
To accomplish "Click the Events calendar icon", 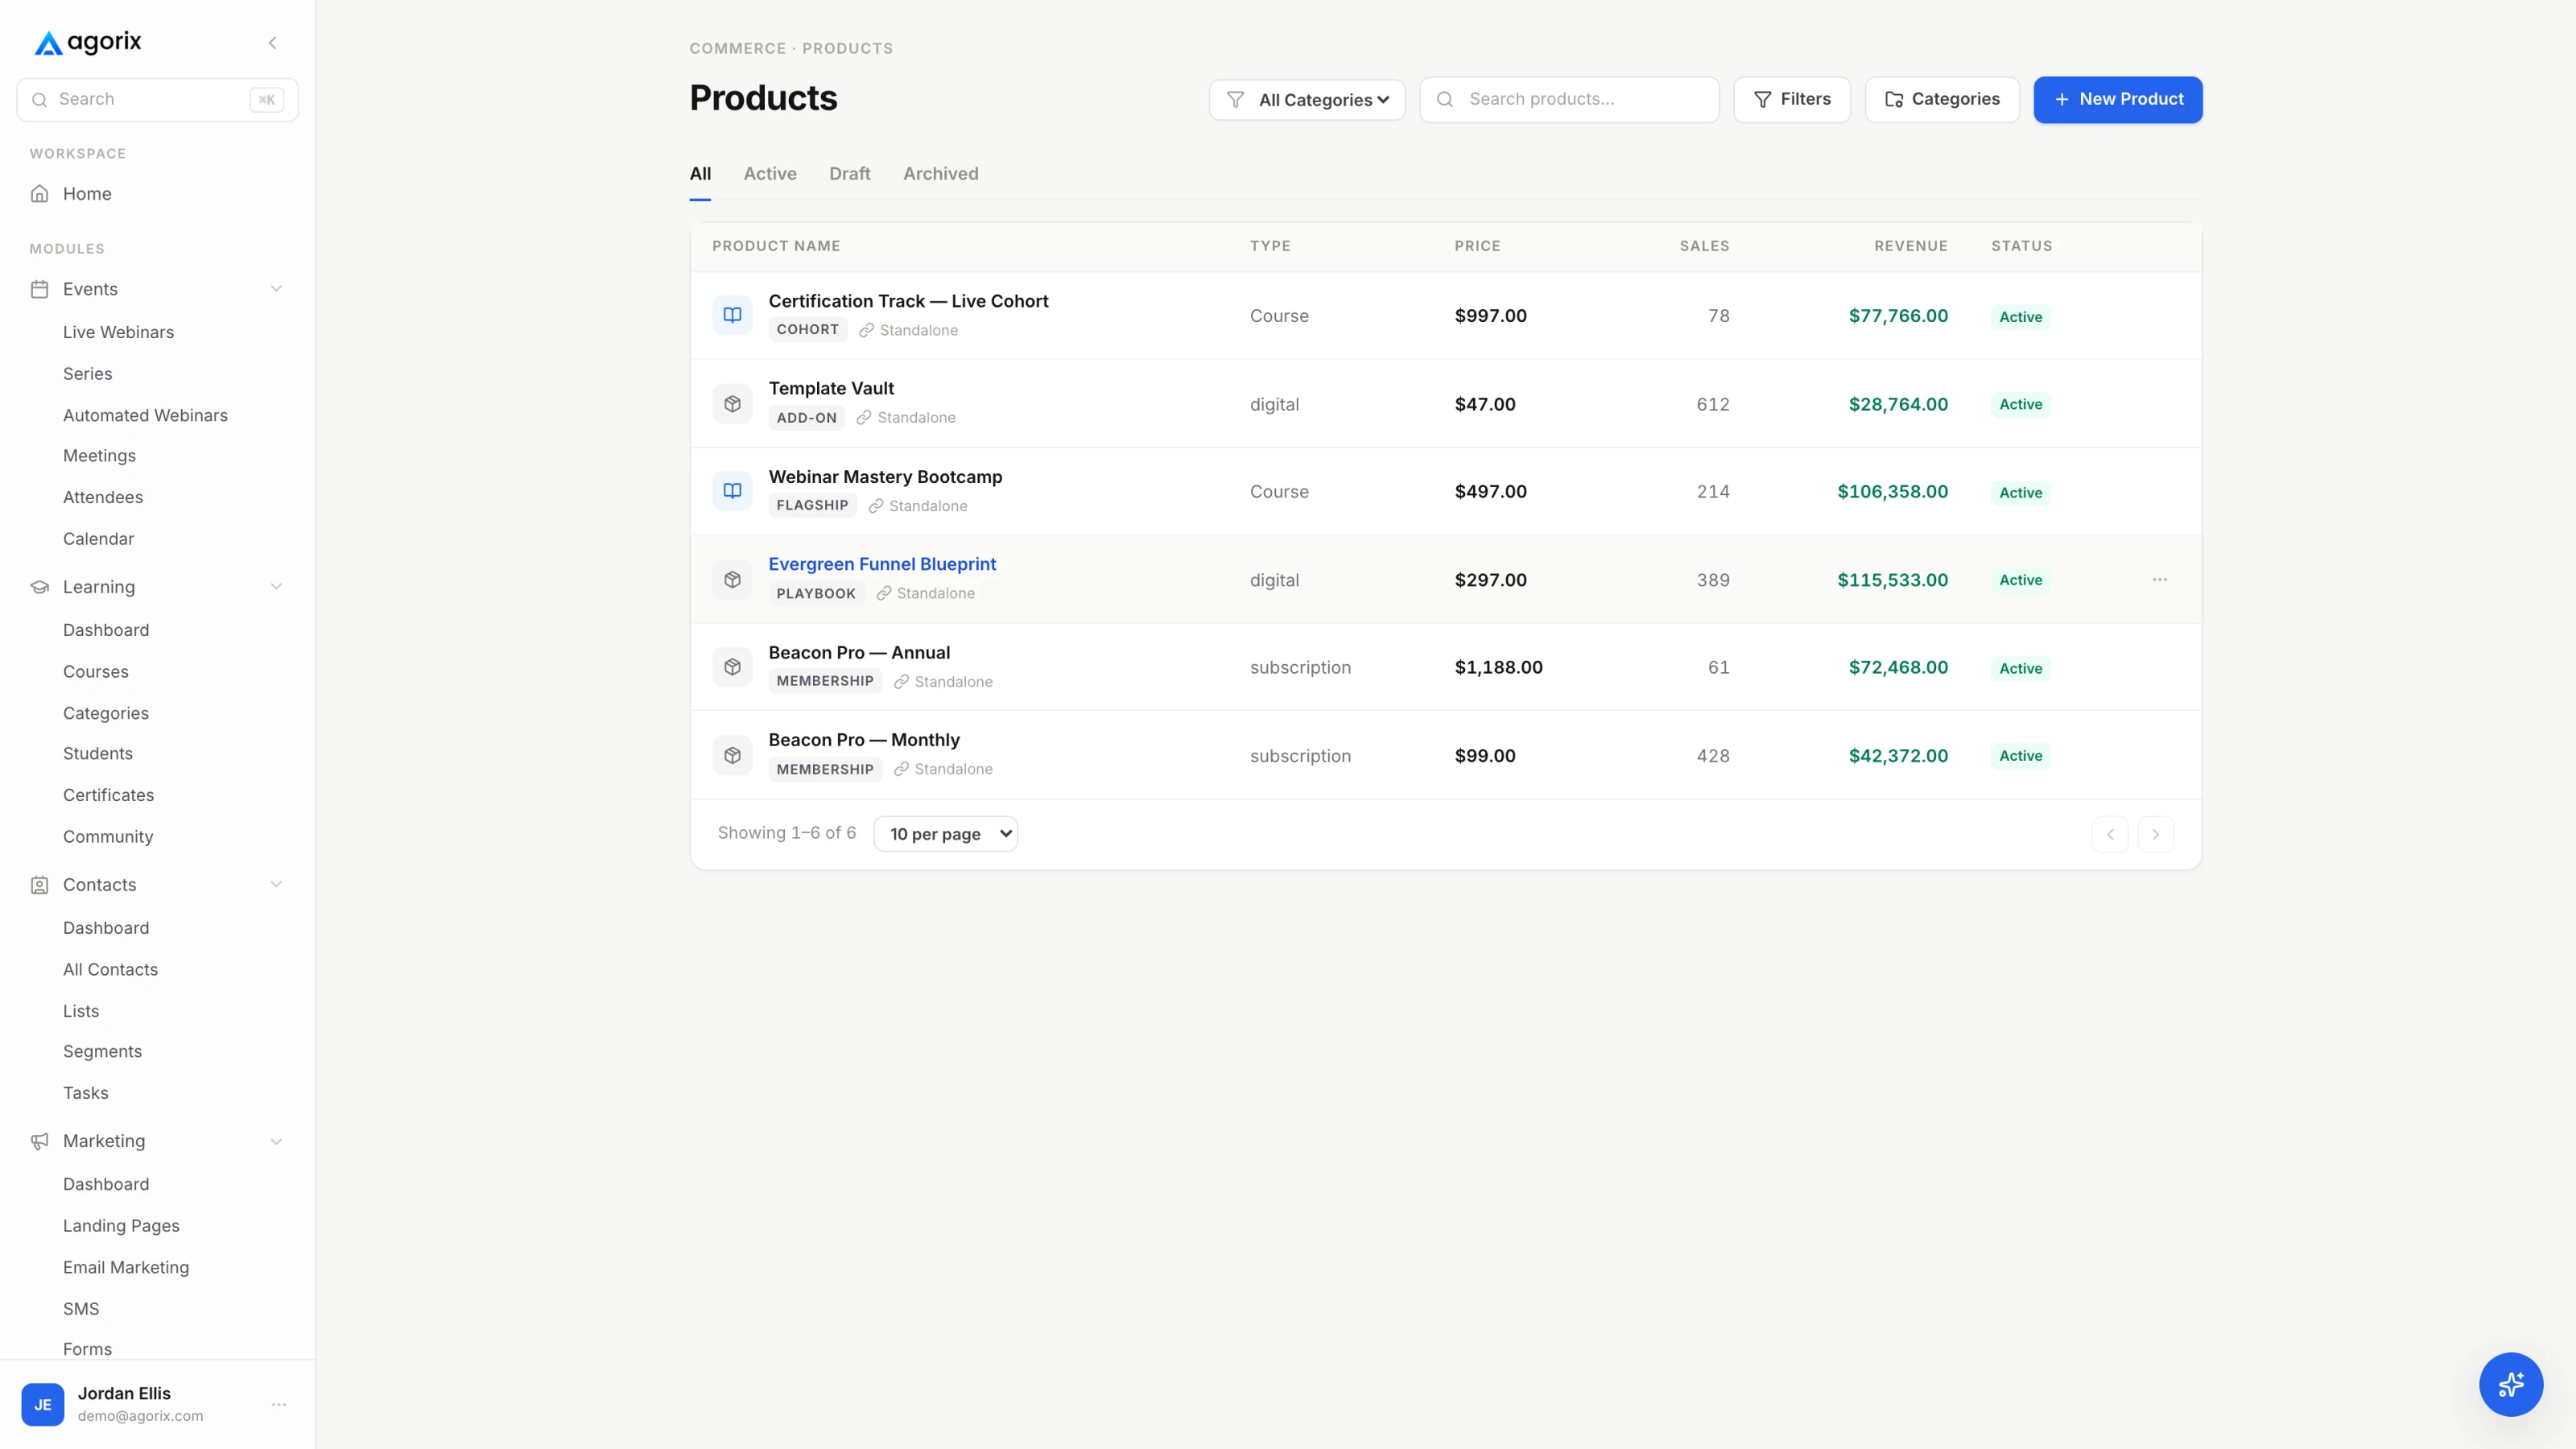I will click(x=40, y=289).
